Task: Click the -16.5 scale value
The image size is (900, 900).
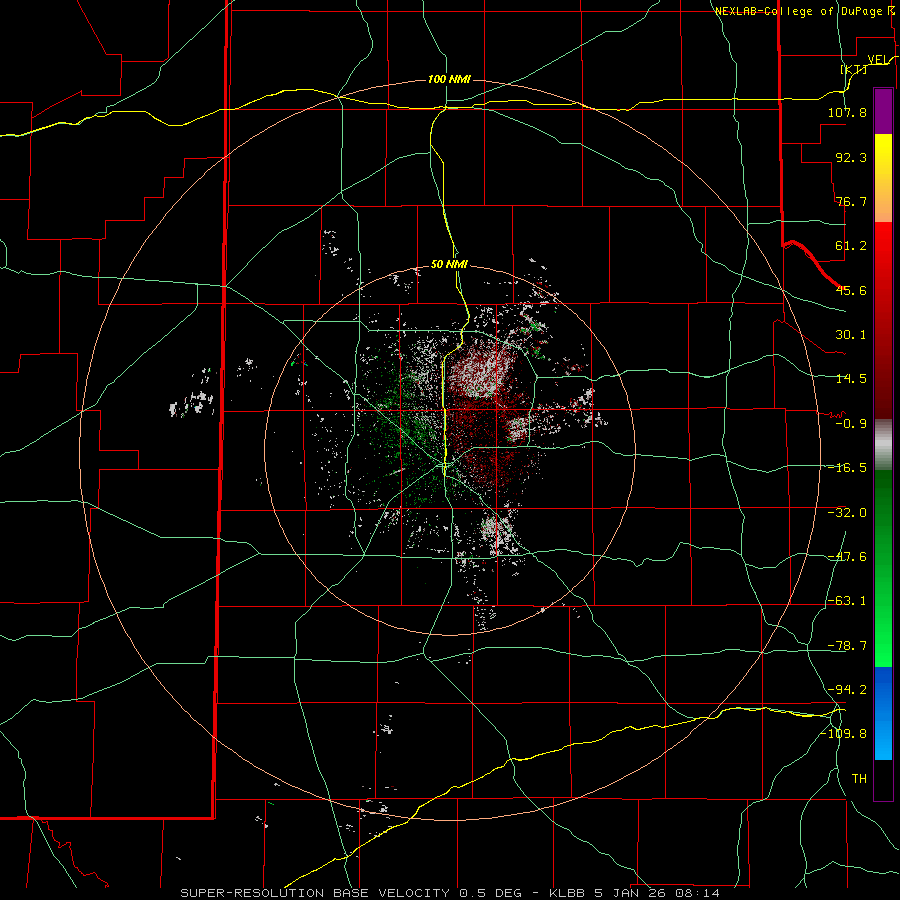Action: coord(847,468)
